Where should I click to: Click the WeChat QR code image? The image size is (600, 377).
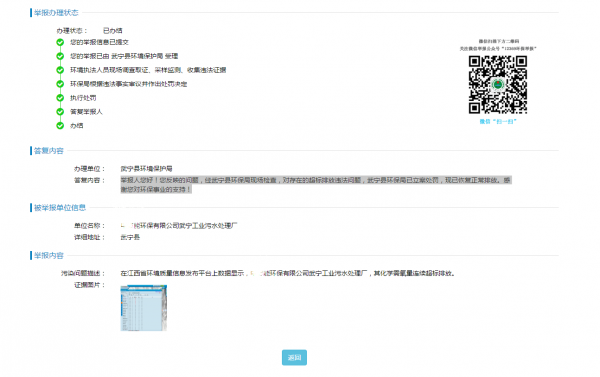point(498,85)
